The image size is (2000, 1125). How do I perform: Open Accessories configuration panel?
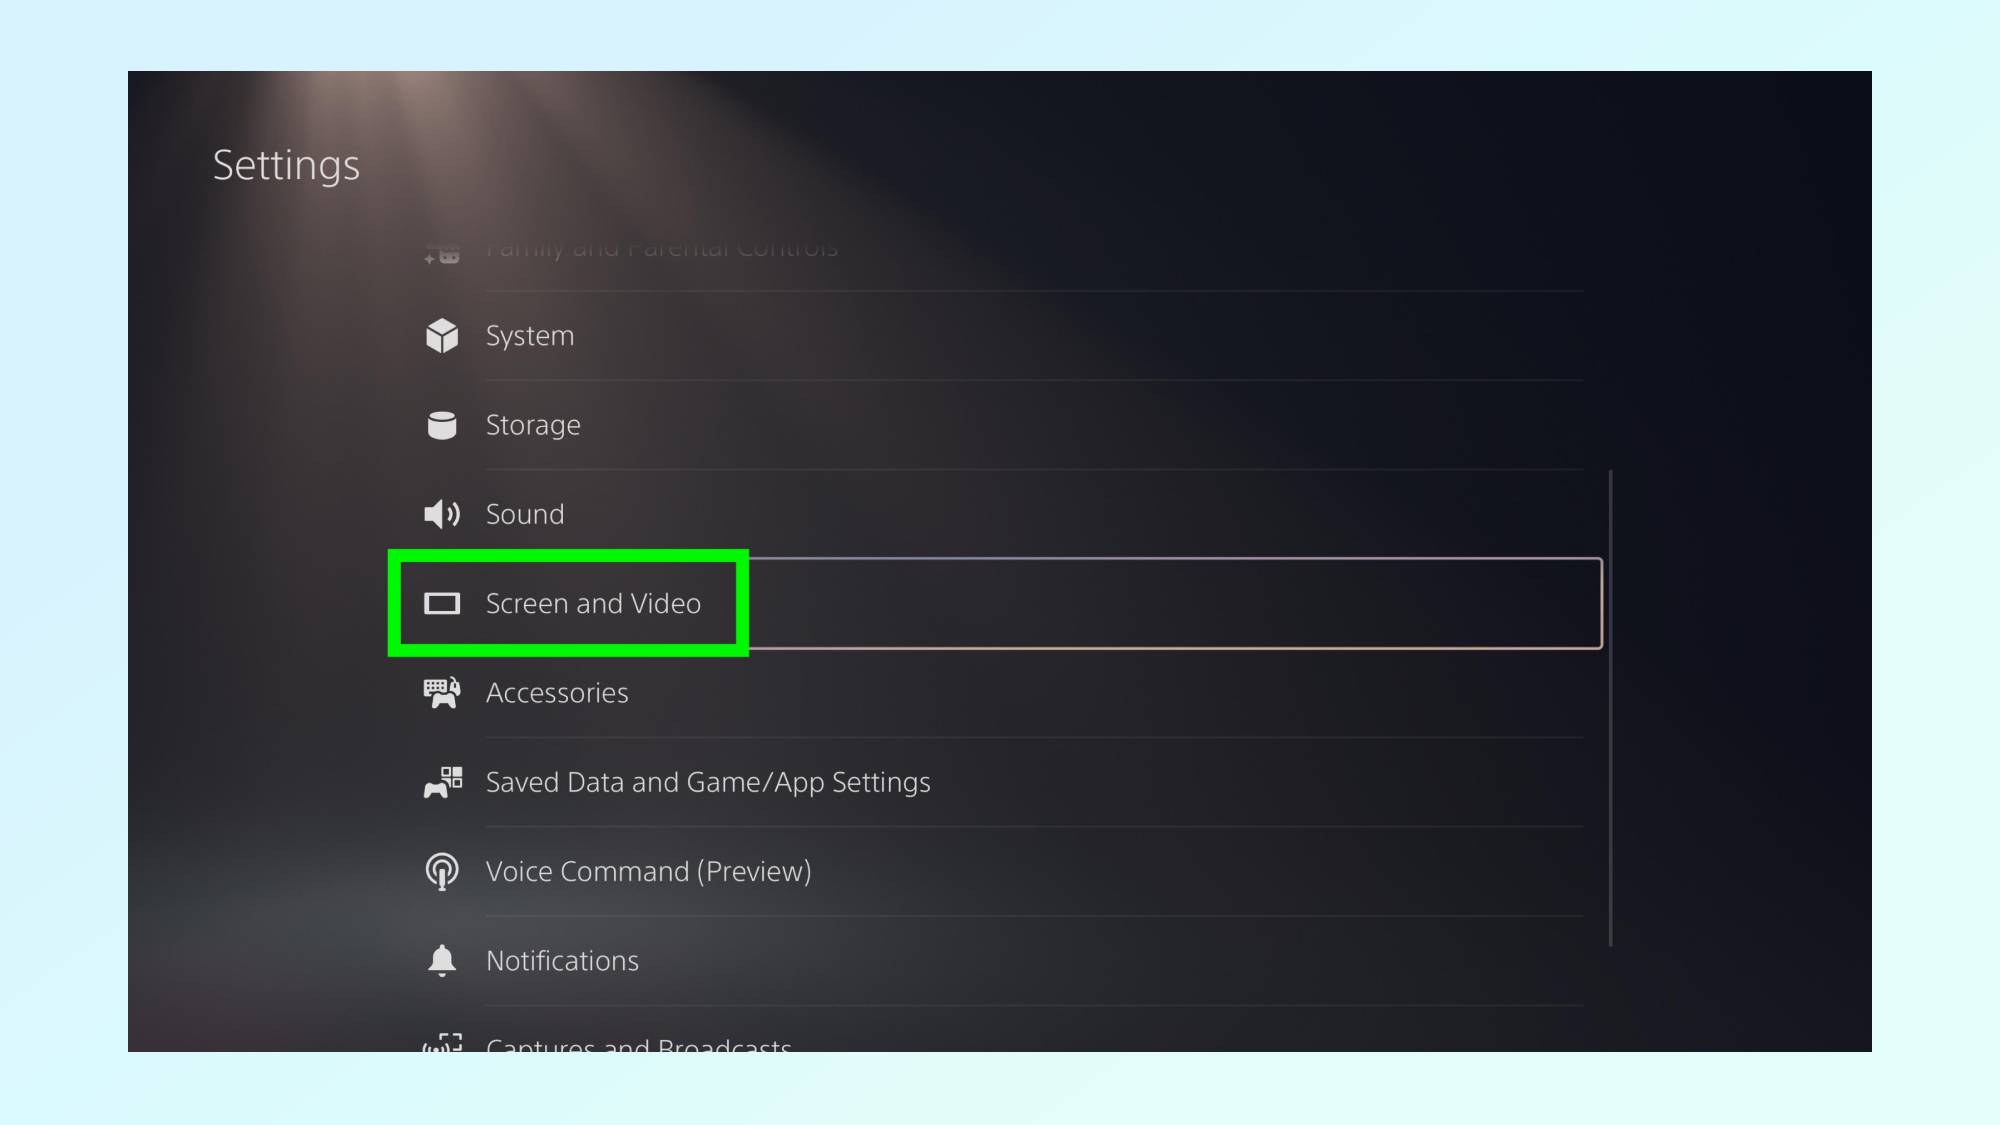pyautogui.click(x=558, y=692)
